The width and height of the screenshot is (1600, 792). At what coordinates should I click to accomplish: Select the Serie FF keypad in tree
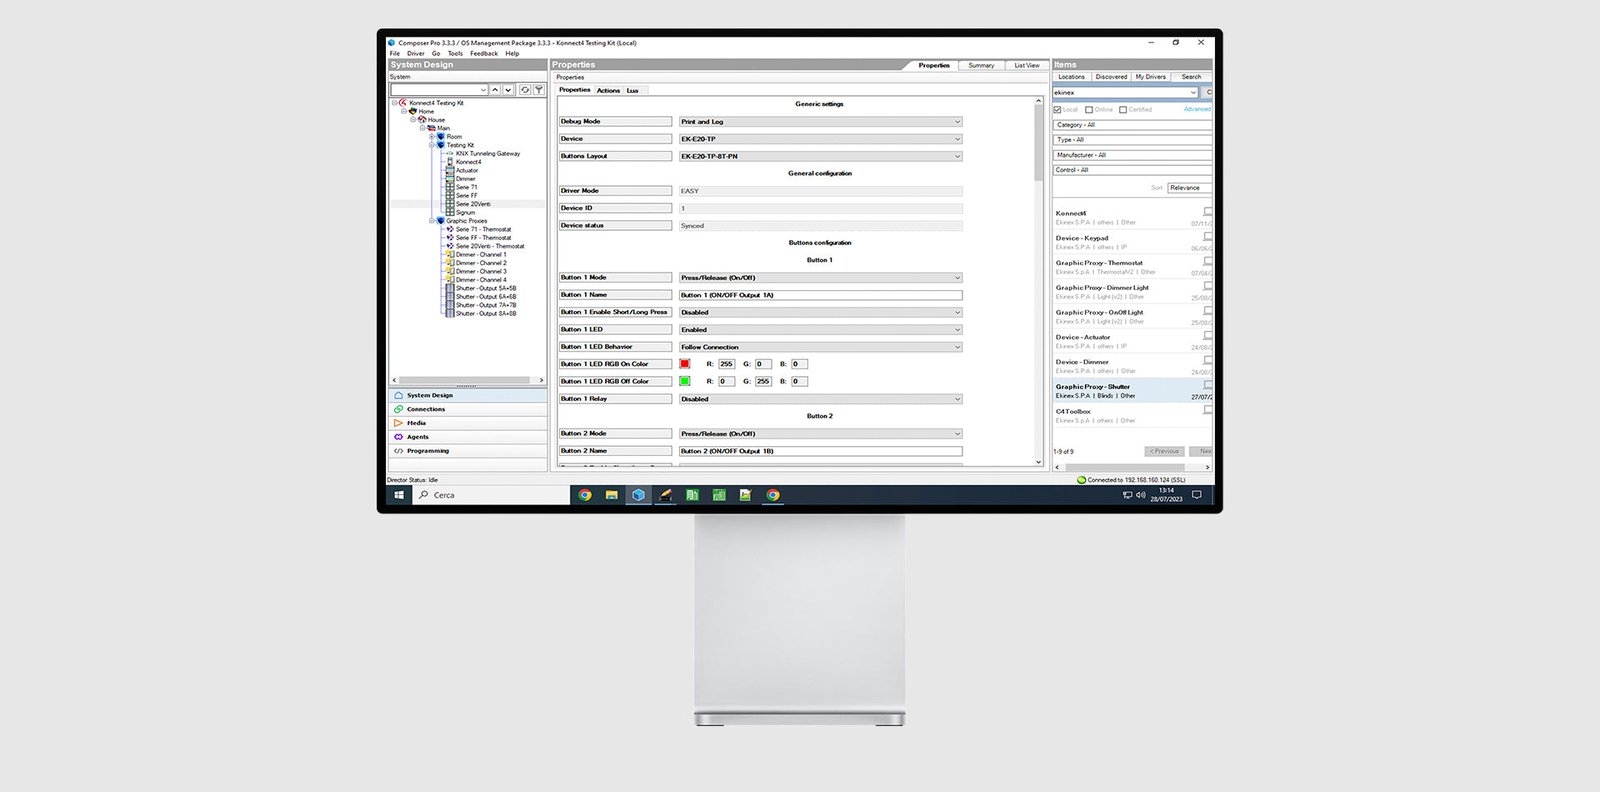pyautogui.click(x=467, y=196)
